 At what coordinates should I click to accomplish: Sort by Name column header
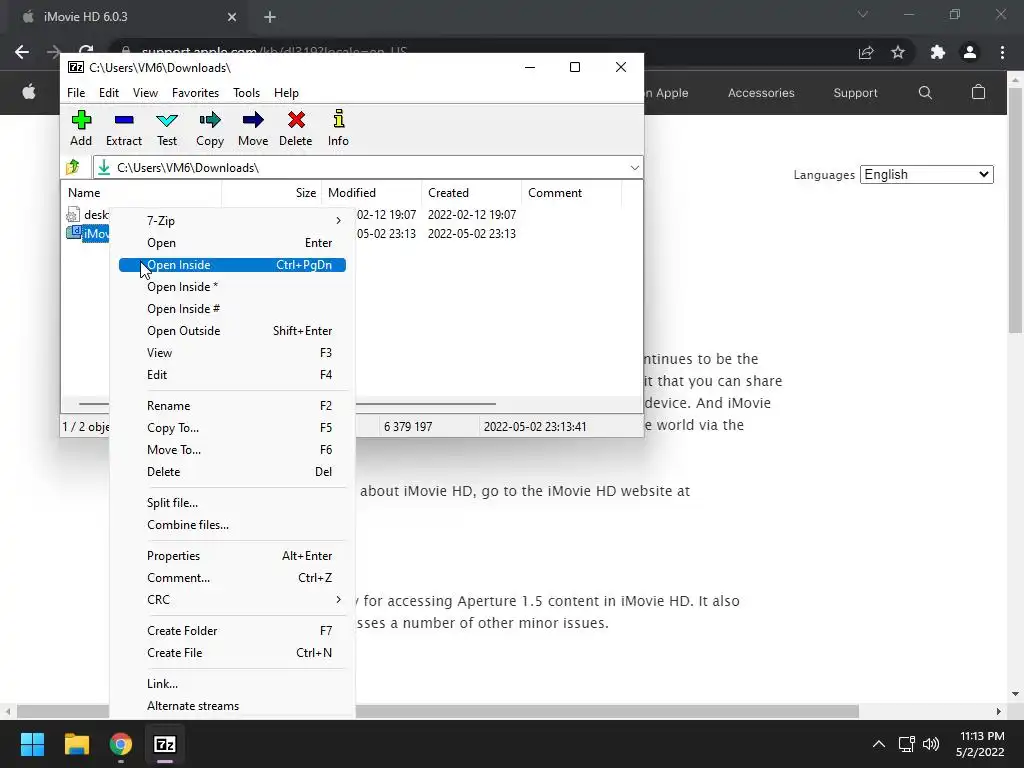pyautogui.click(x=142, y=193)
